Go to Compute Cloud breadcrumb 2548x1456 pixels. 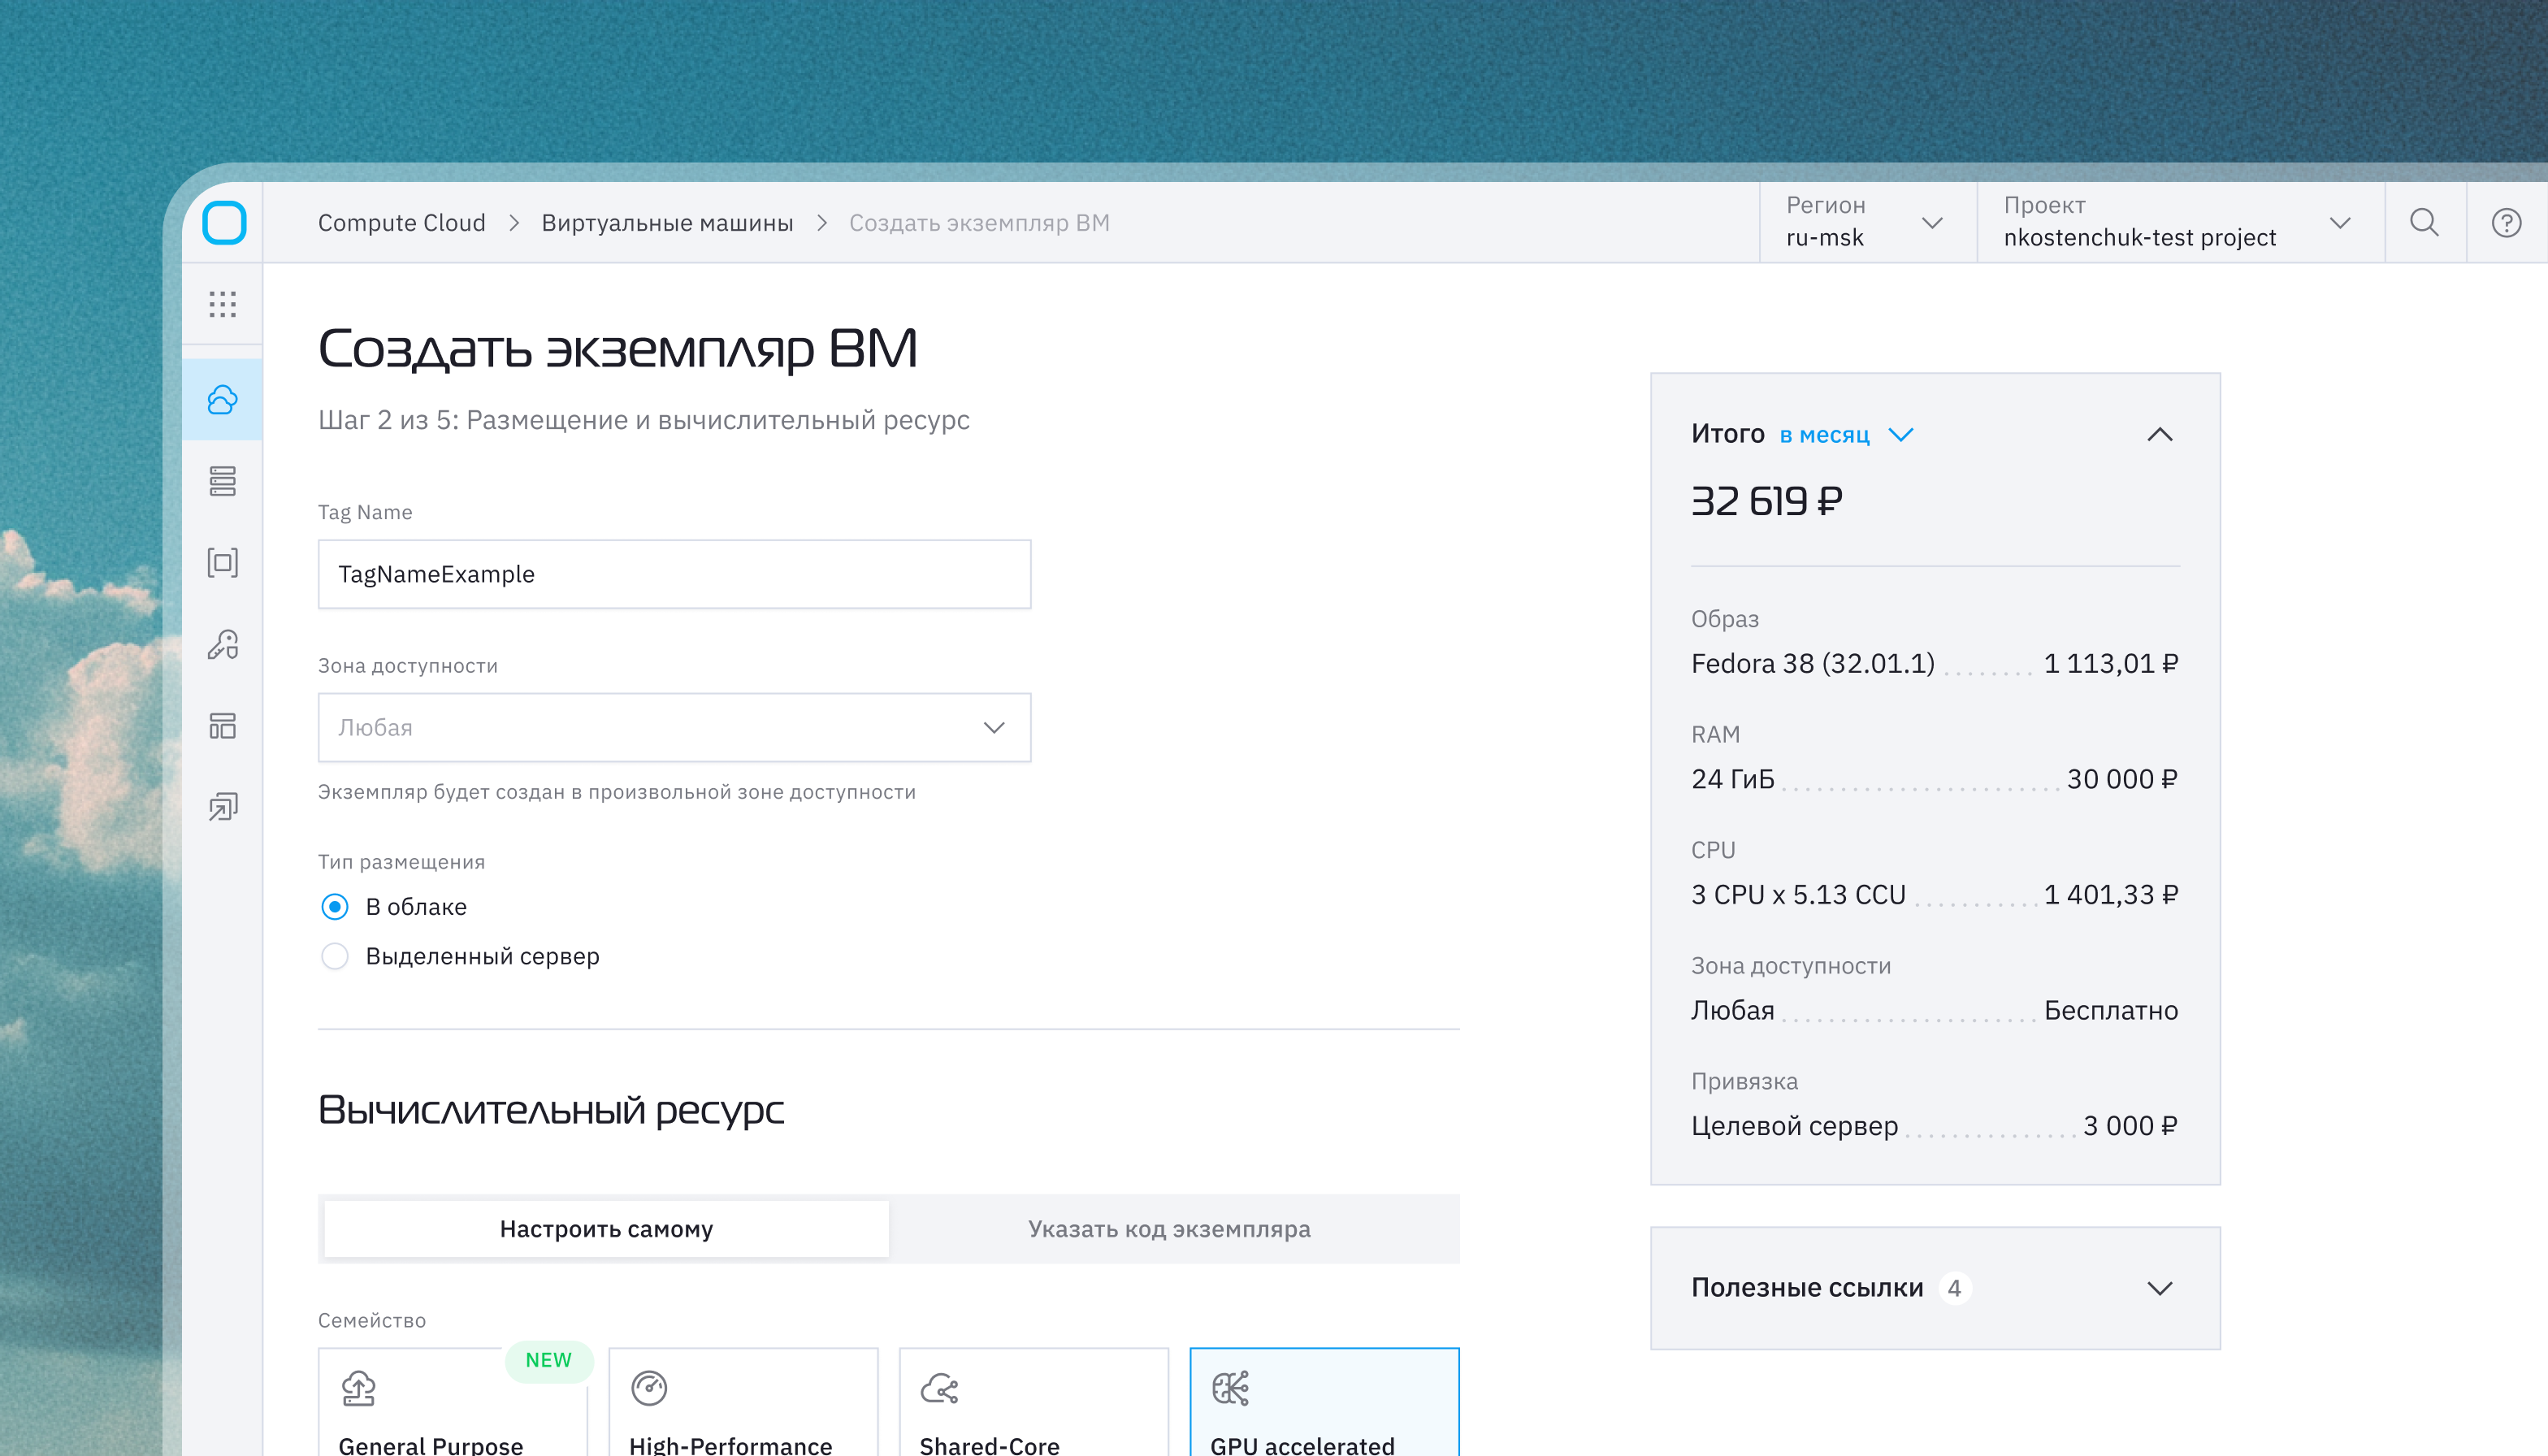[402, 222]
